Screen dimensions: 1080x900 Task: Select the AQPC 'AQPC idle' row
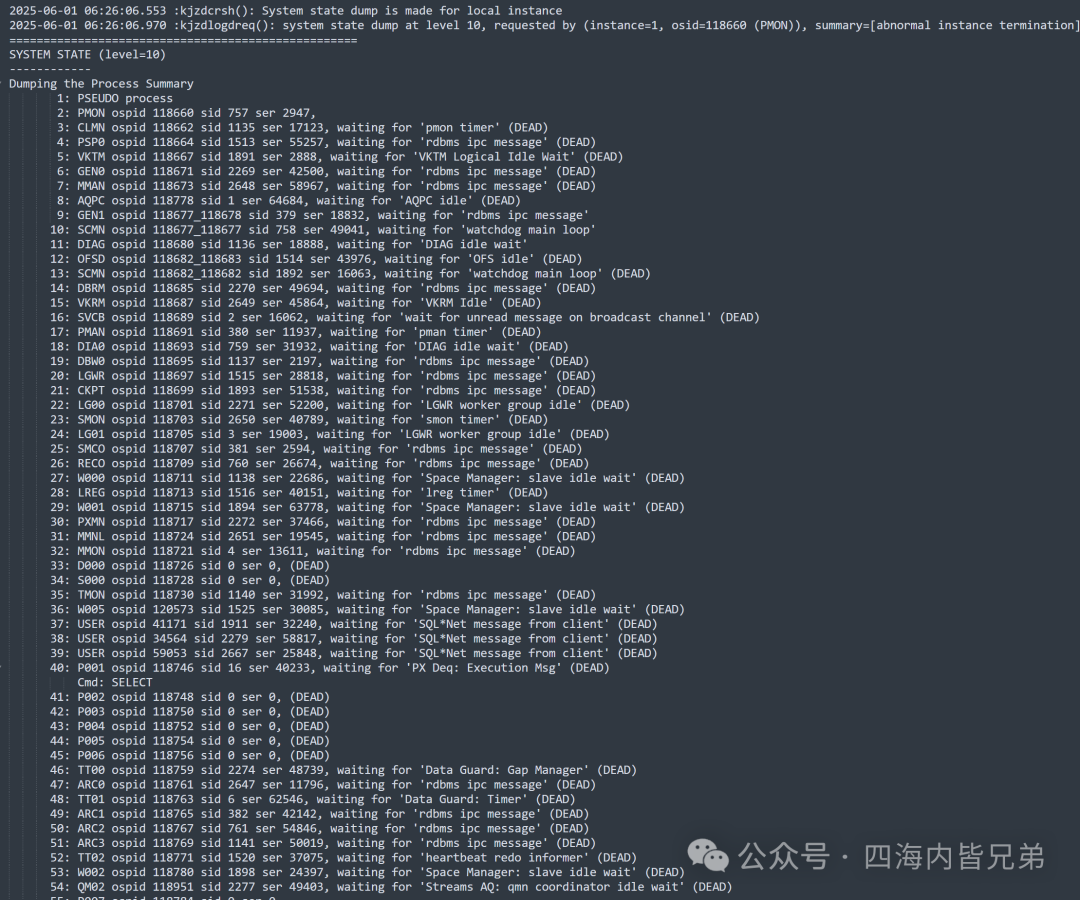pyautogui.click(x=289, y=200)
